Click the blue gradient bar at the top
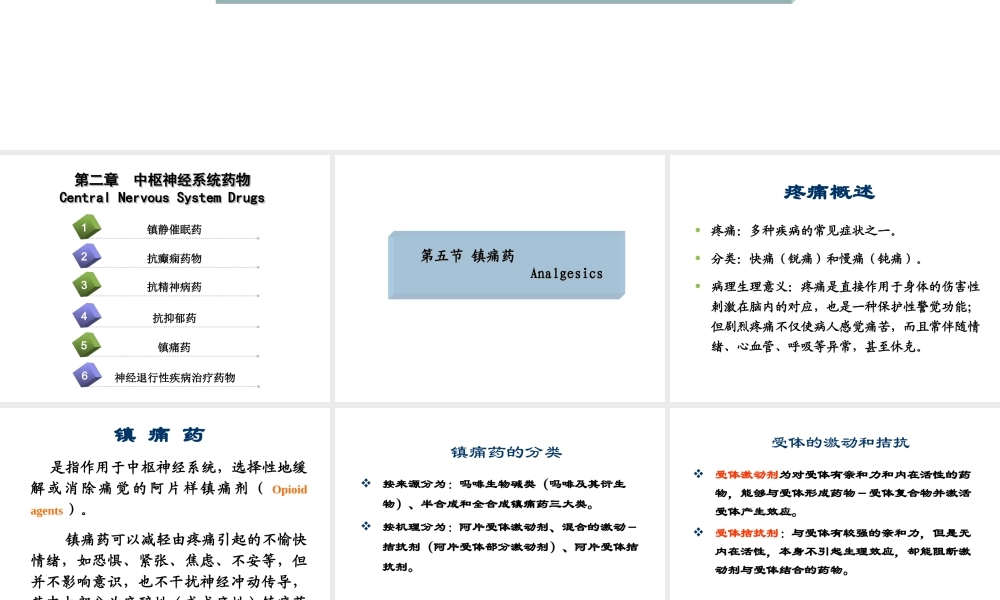The width and height of the screenshot is (1000, 600). click(506, 2)
